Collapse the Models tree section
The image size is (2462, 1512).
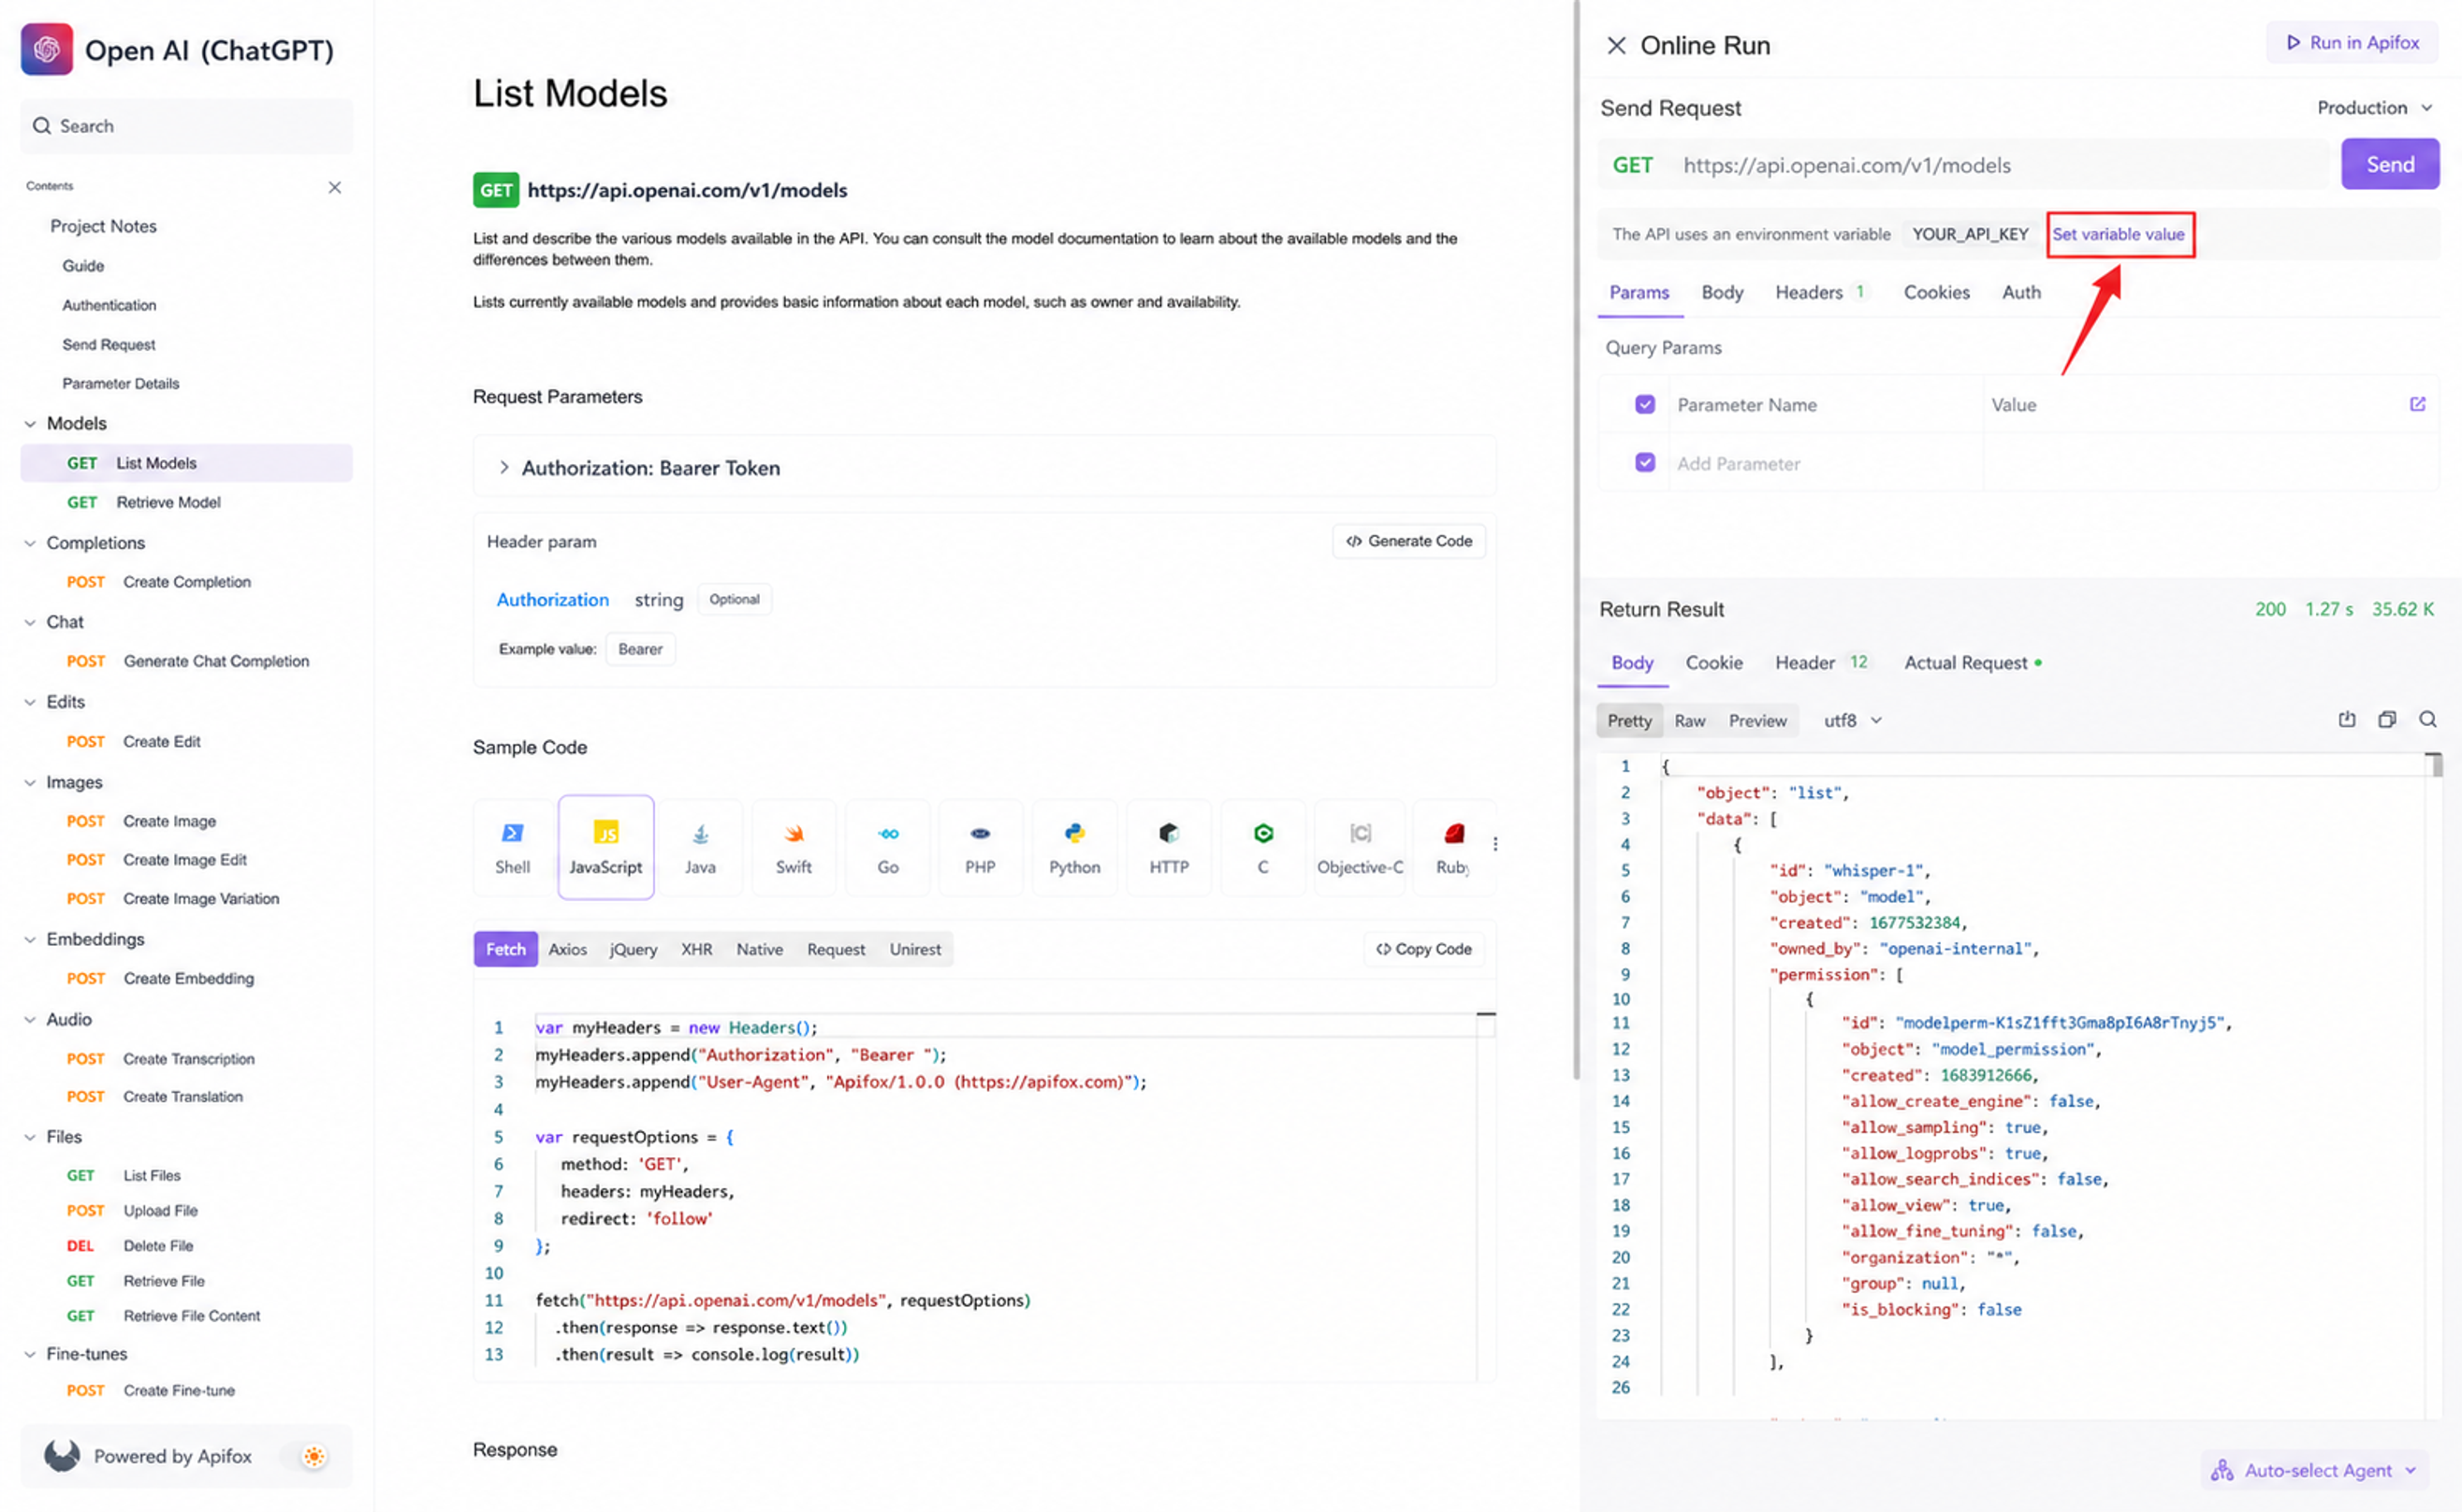(x=30, y=423)
